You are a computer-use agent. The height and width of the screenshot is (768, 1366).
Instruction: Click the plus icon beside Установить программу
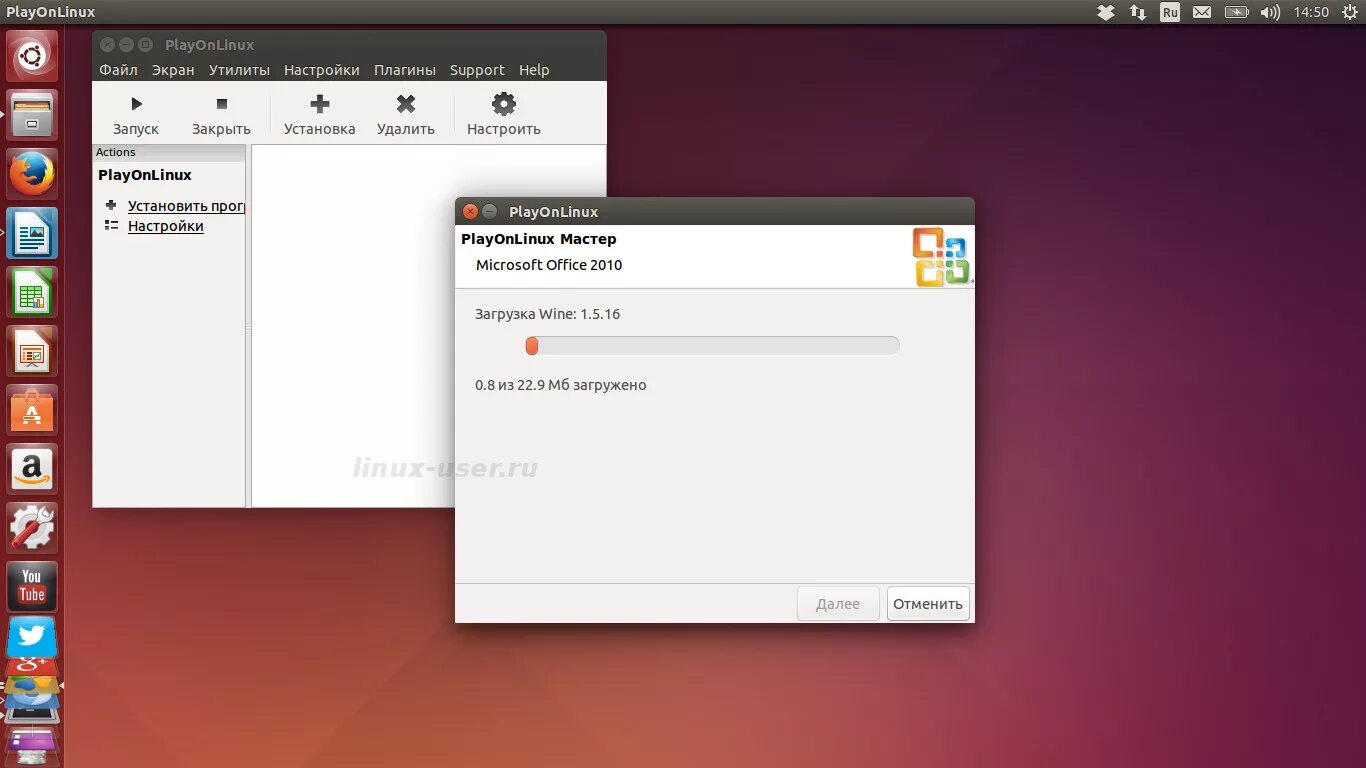111,205
